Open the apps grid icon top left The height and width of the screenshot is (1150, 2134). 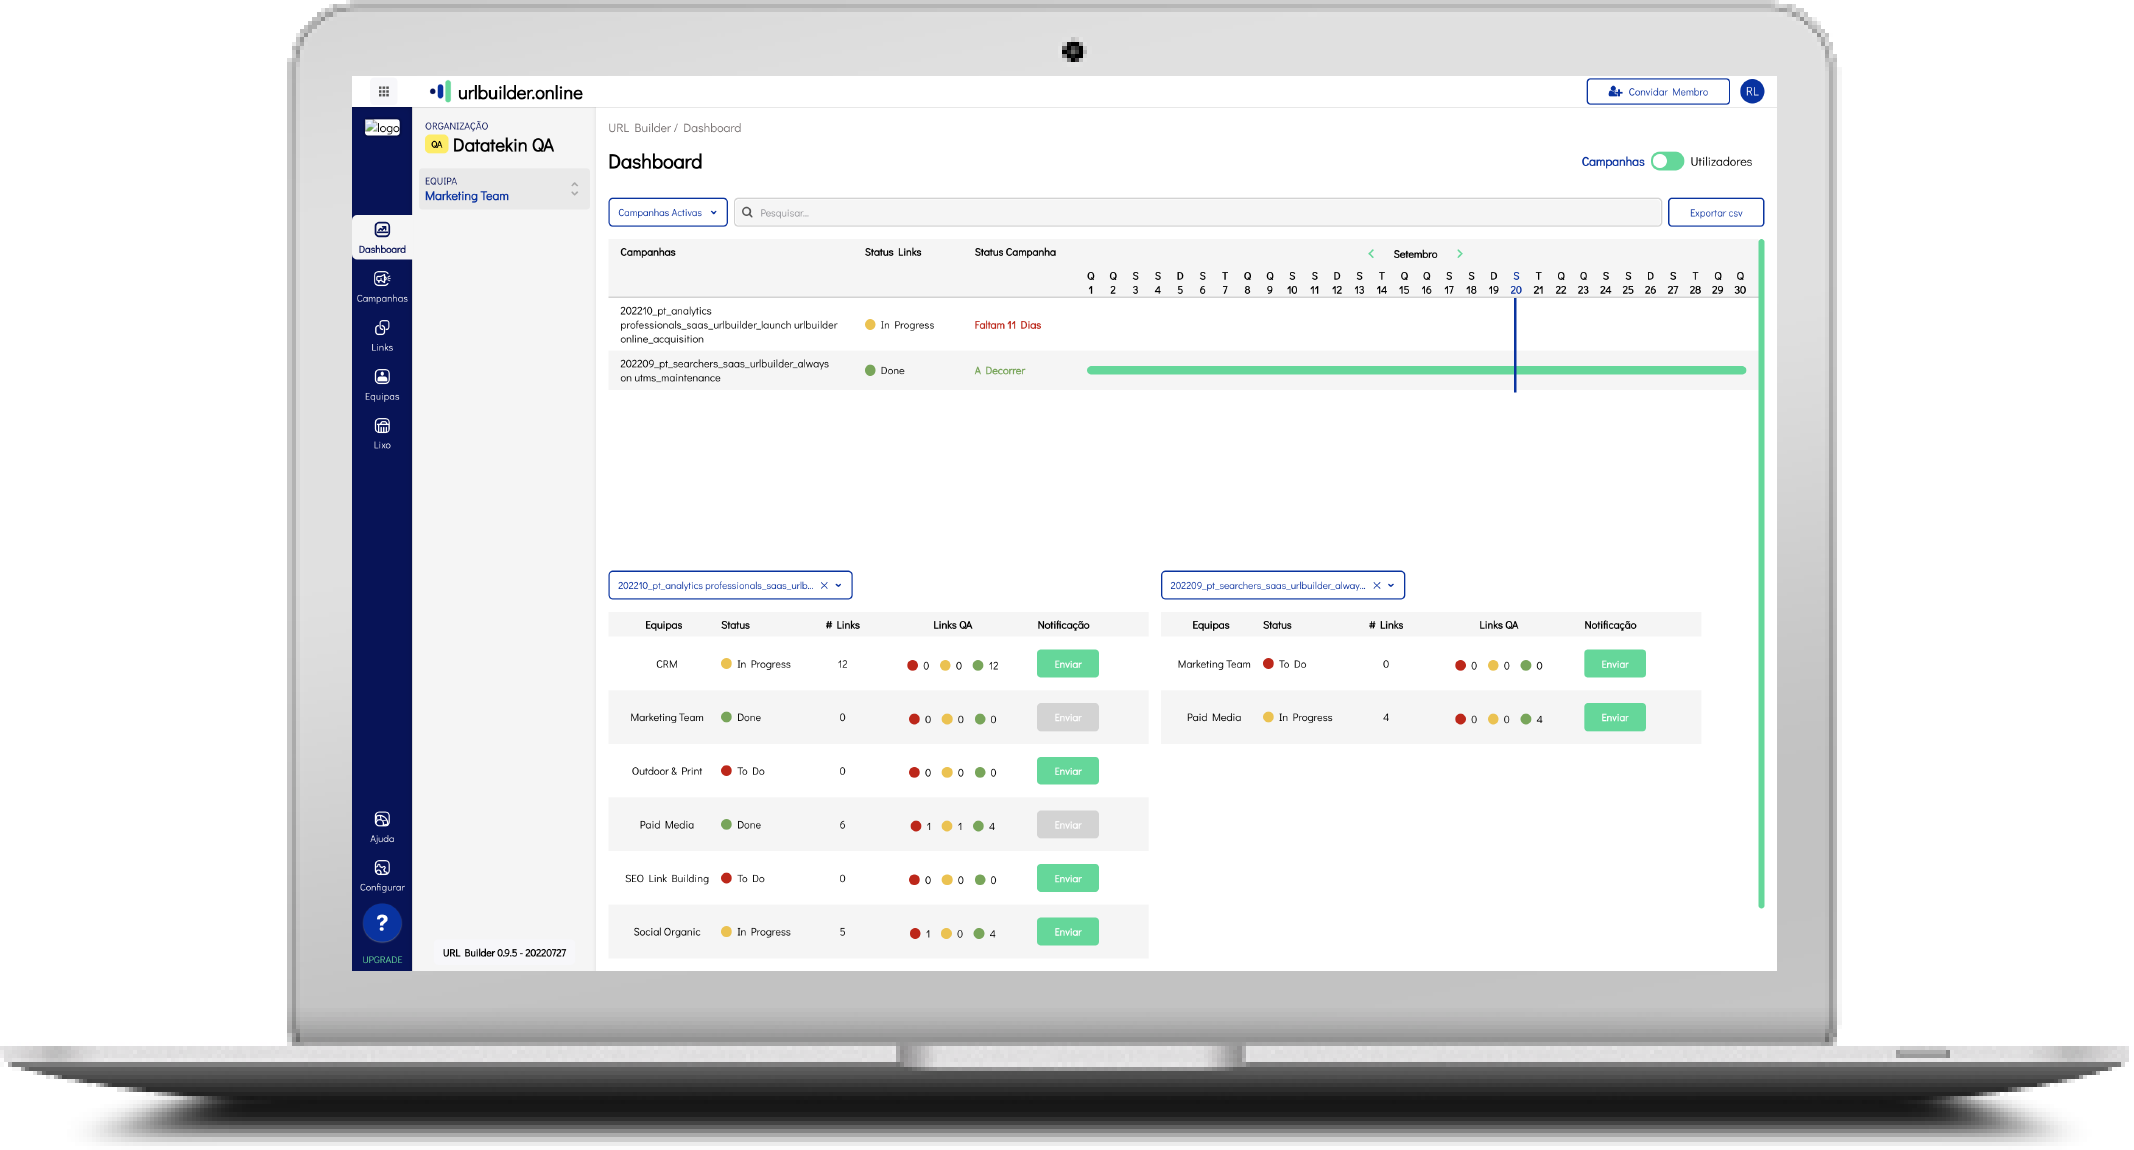click(384, 90)
